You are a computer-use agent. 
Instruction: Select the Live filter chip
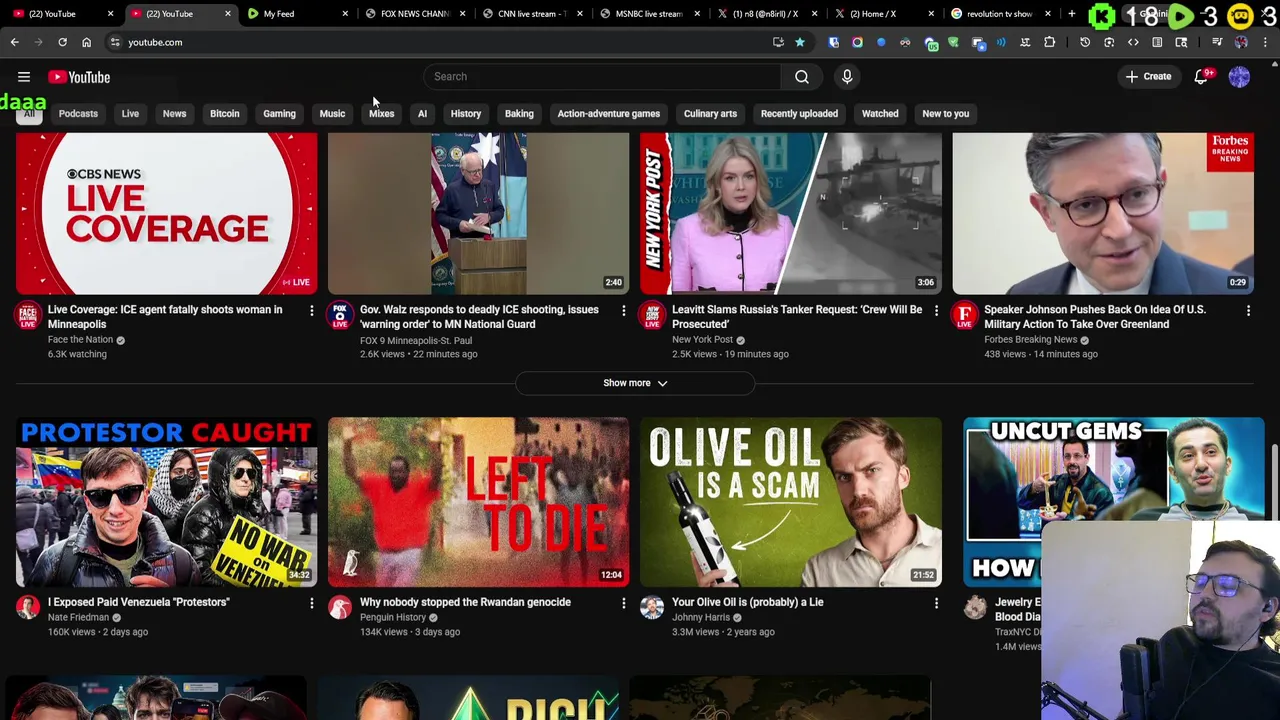[130, 114]
